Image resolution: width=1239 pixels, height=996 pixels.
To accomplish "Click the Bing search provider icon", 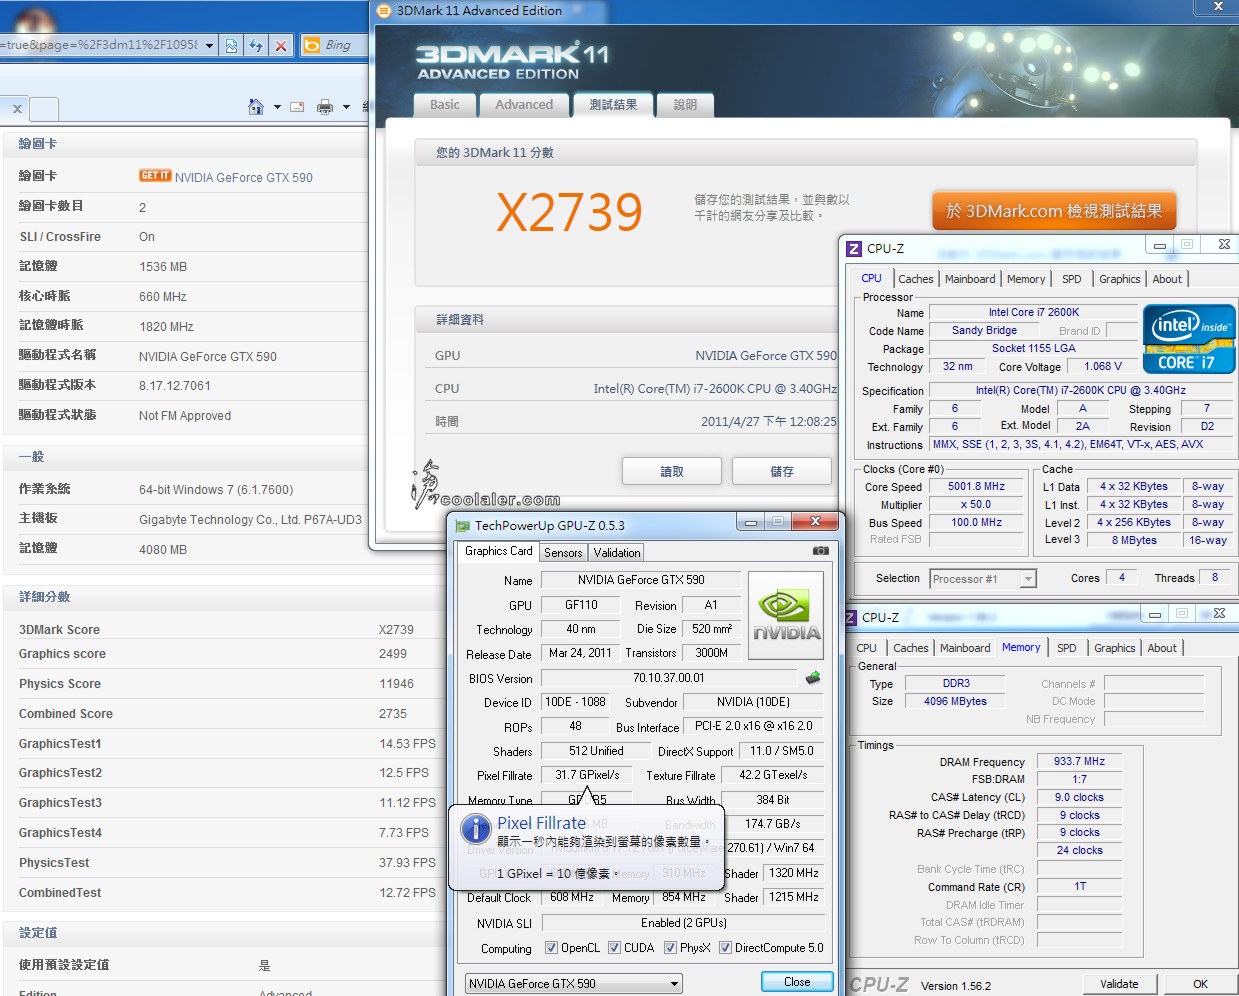I will [x=312, y=45].
